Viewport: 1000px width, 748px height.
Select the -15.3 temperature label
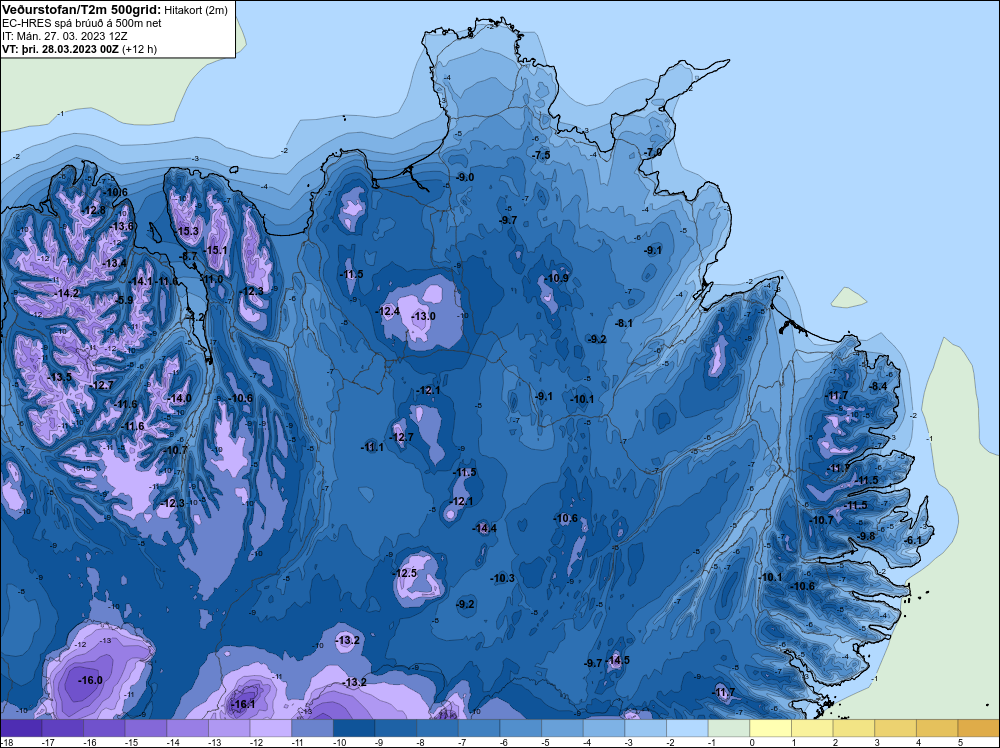188,231
